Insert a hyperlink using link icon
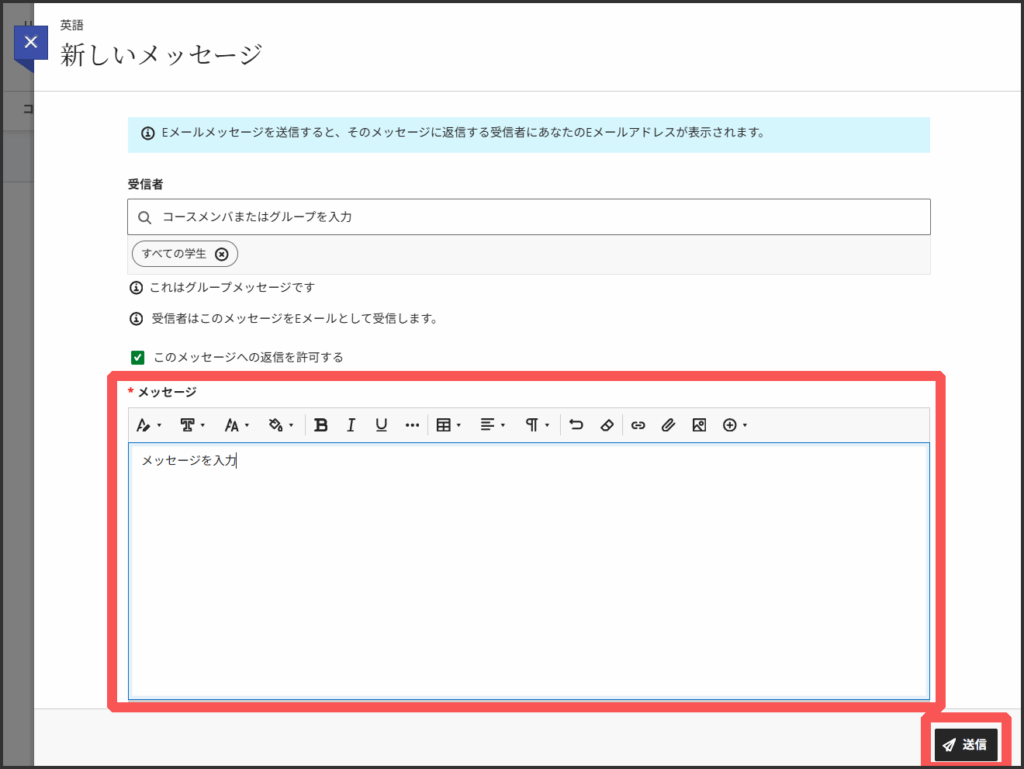 coord(638,425)
